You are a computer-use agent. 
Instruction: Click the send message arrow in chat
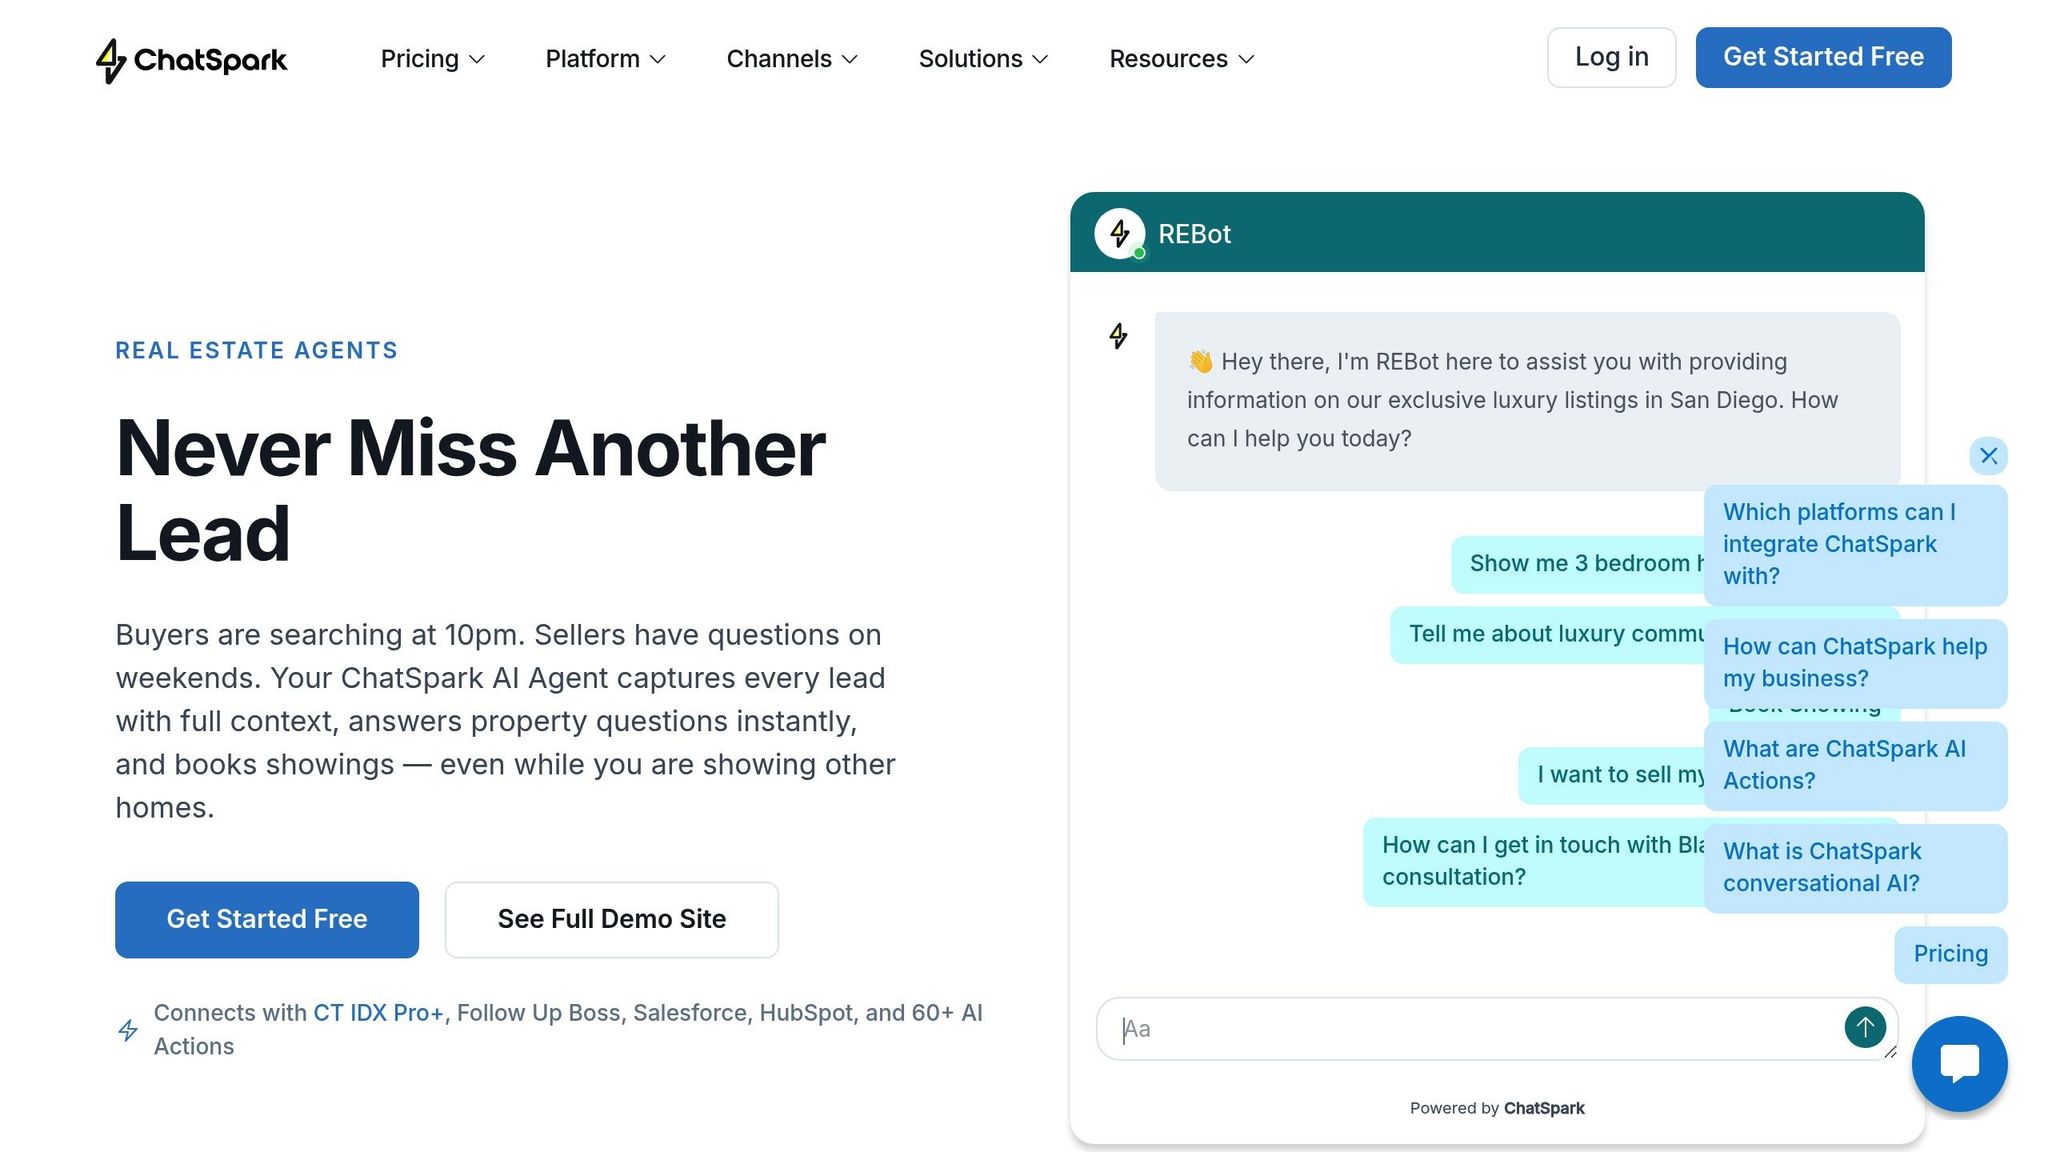(1864, 1027)
